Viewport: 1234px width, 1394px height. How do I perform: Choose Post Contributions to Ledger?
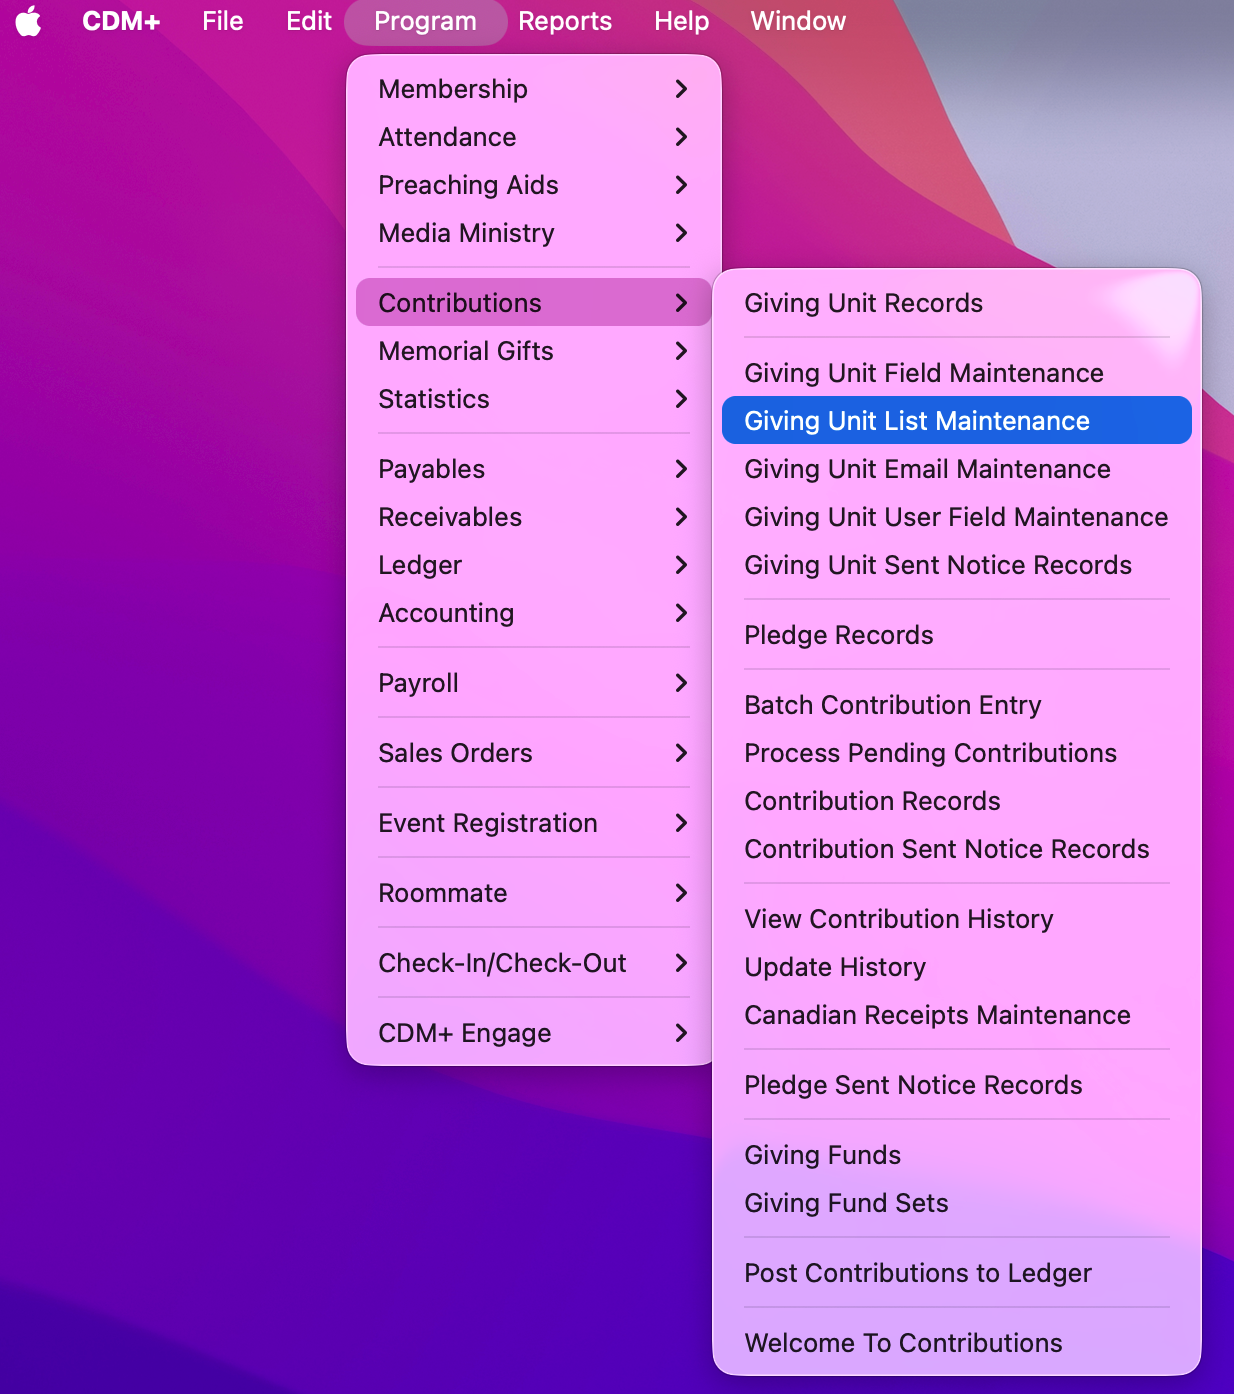[957, 1273]
